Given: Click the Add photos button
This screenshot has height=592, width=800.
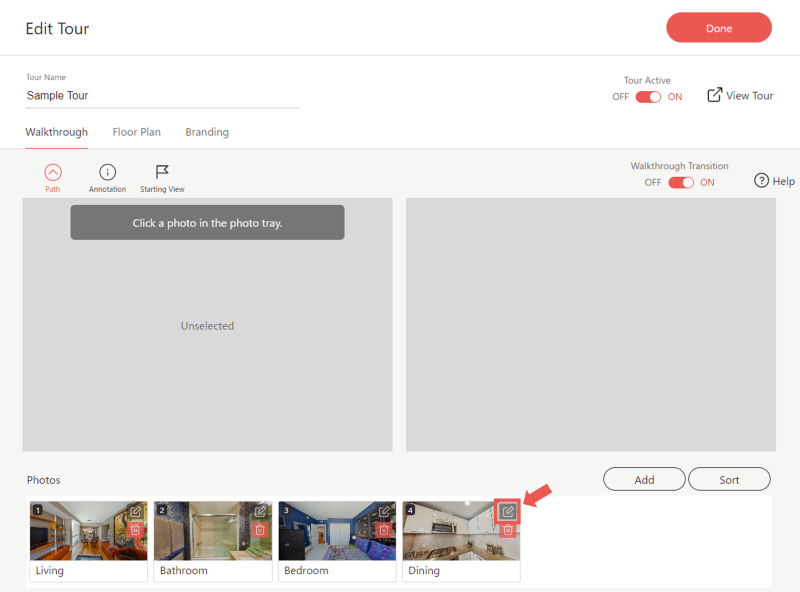Looking at the screenshot, I should (x=644, y=480).
